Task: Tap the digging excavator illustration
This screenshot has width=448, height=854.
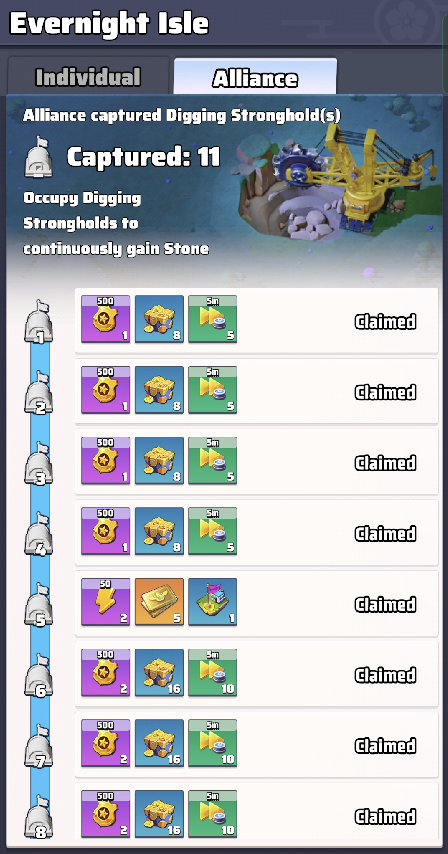Action: point(339,185)
